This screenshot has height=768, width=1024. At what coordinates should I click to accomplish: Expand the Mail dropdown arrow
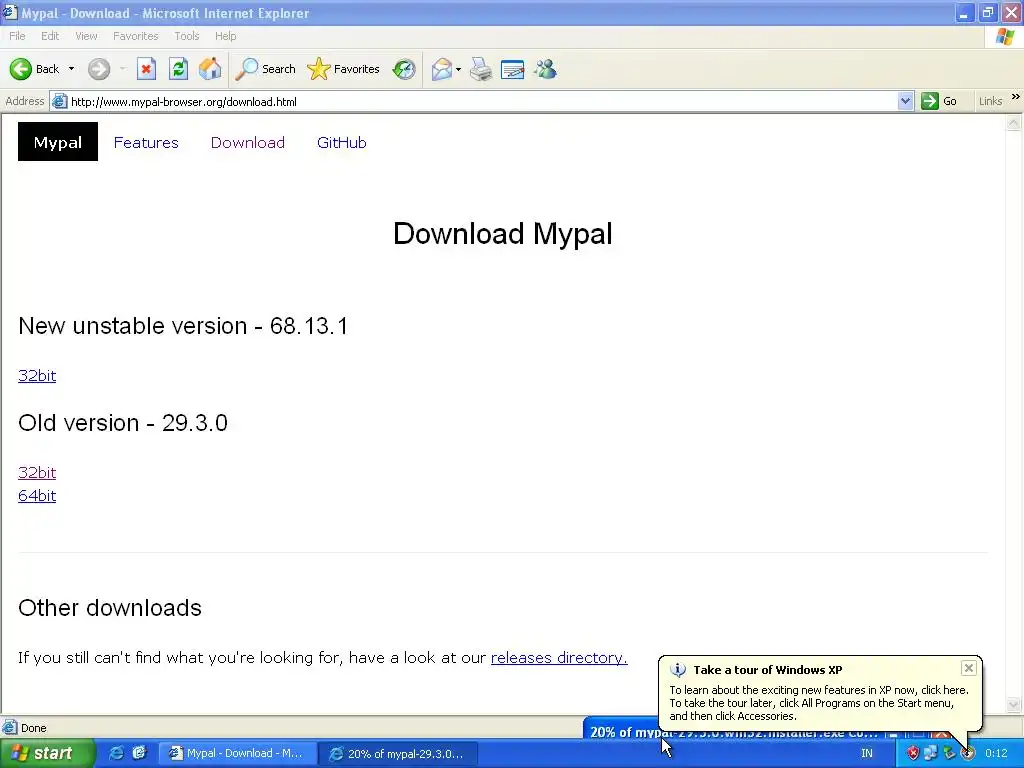[x=458, y=69]
